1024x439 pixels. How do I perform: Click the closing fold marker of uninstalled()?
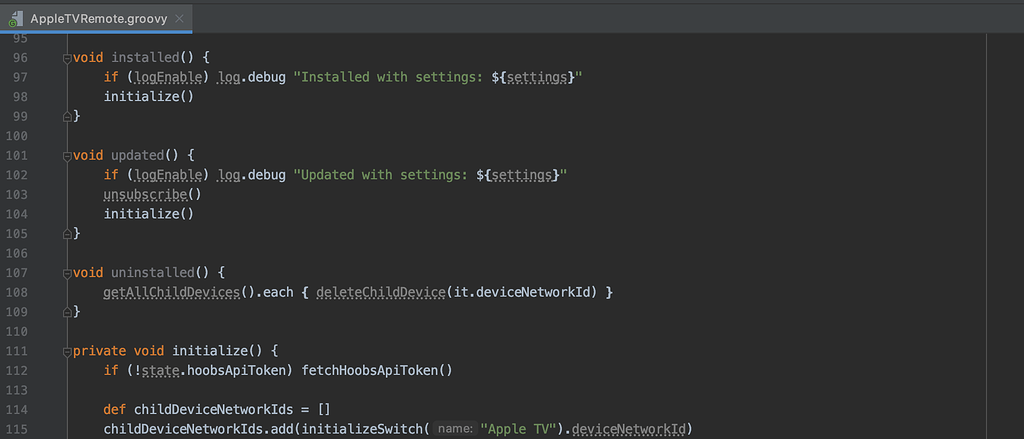tap(67, 312)
